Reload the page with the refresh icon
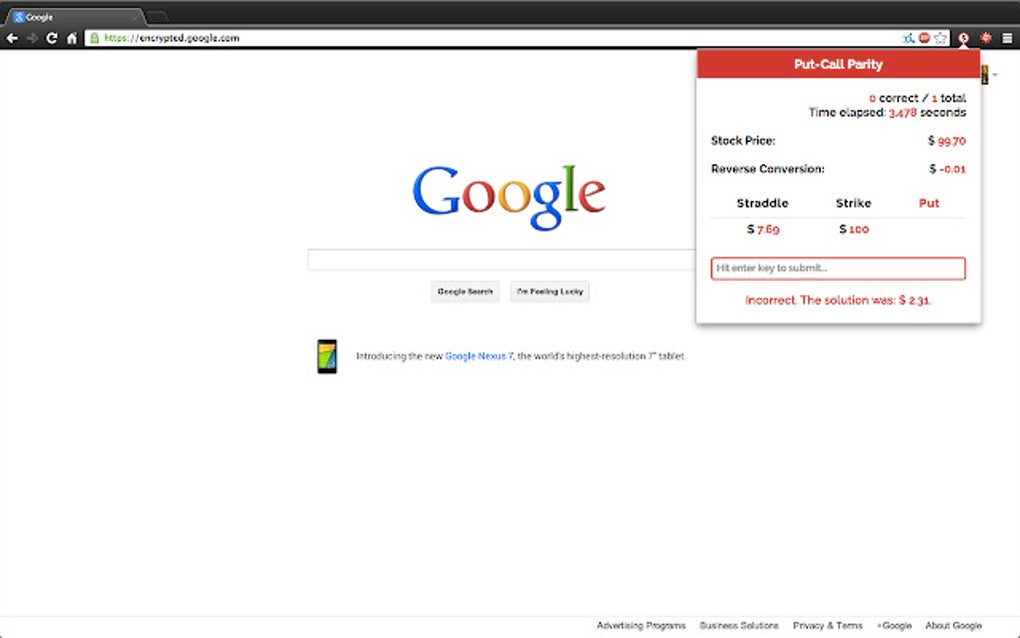The height and width of the screenshot is (638, 1020). (x=51, y=38)
